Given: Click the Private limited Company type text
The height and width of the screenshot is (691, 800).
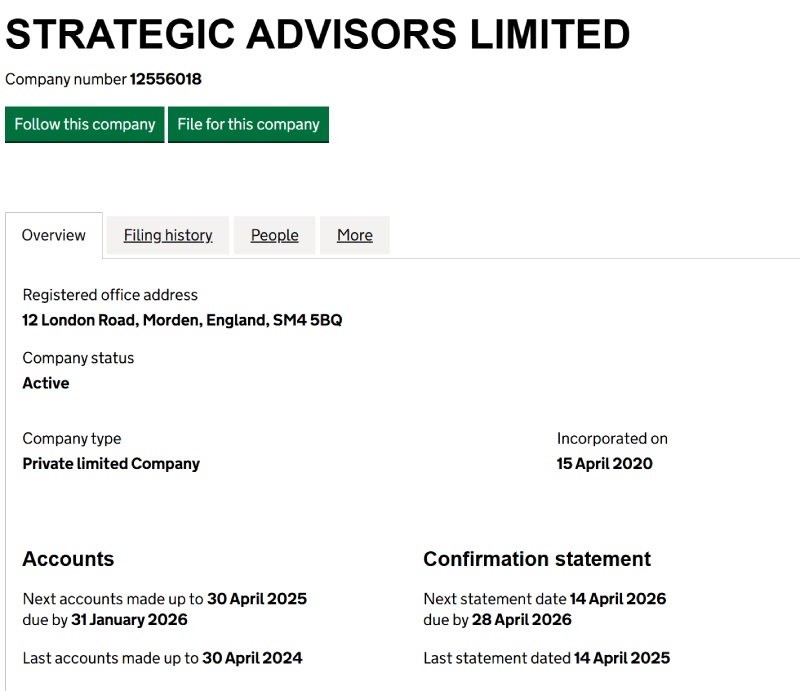Looking at the screenshot, I should tap(111, 463).
